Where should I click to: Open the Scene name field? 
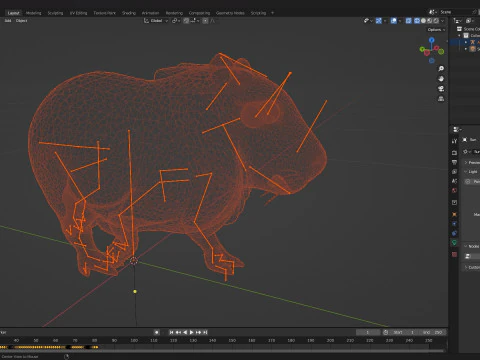coord(455,12)
